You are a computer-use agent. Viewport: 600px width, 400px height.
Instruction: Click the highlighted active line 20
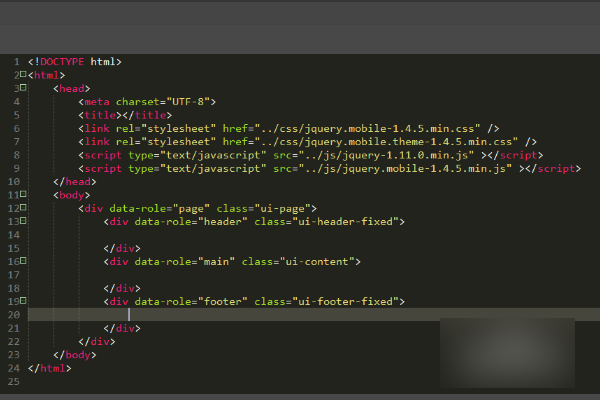(314, 315)
